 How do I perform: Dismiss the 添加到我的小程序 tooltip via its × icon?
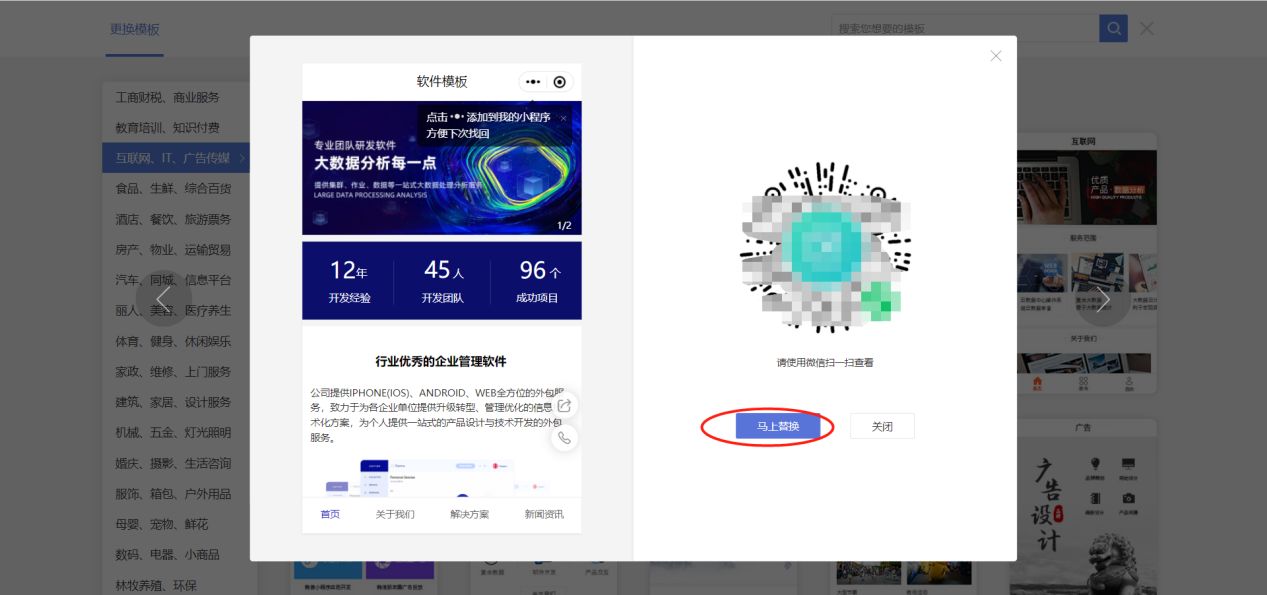tap(566, 118)
